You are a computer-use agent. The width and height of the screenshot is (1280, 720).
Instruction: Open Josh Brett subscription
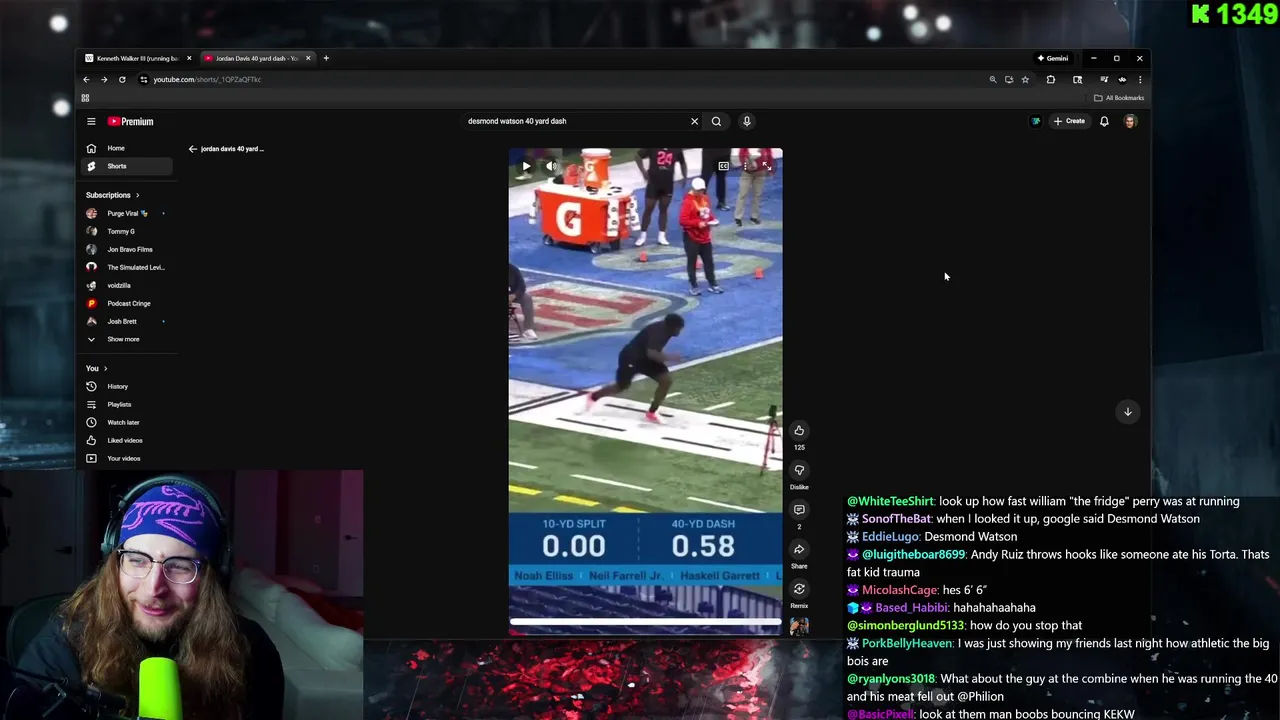(x=126, y=321)
